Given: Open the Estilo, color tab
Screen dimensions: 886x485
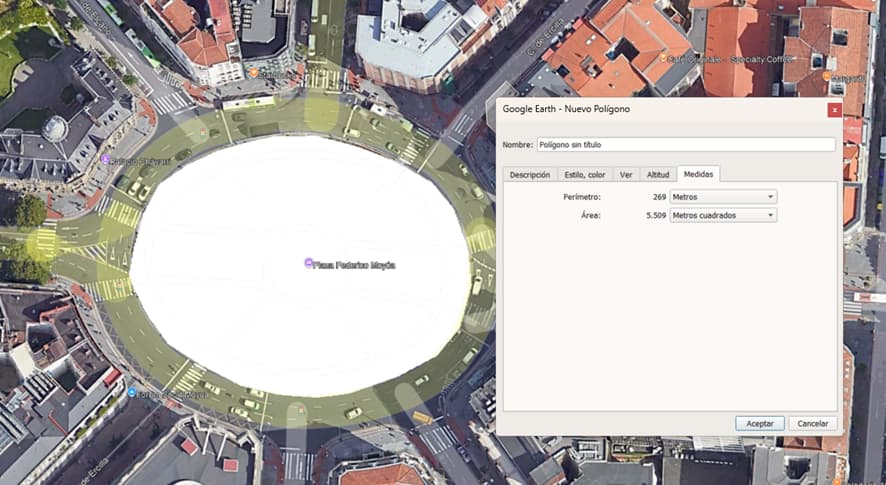Looking at the screenshot, I should pyautogui.click(x=584, y=174).
